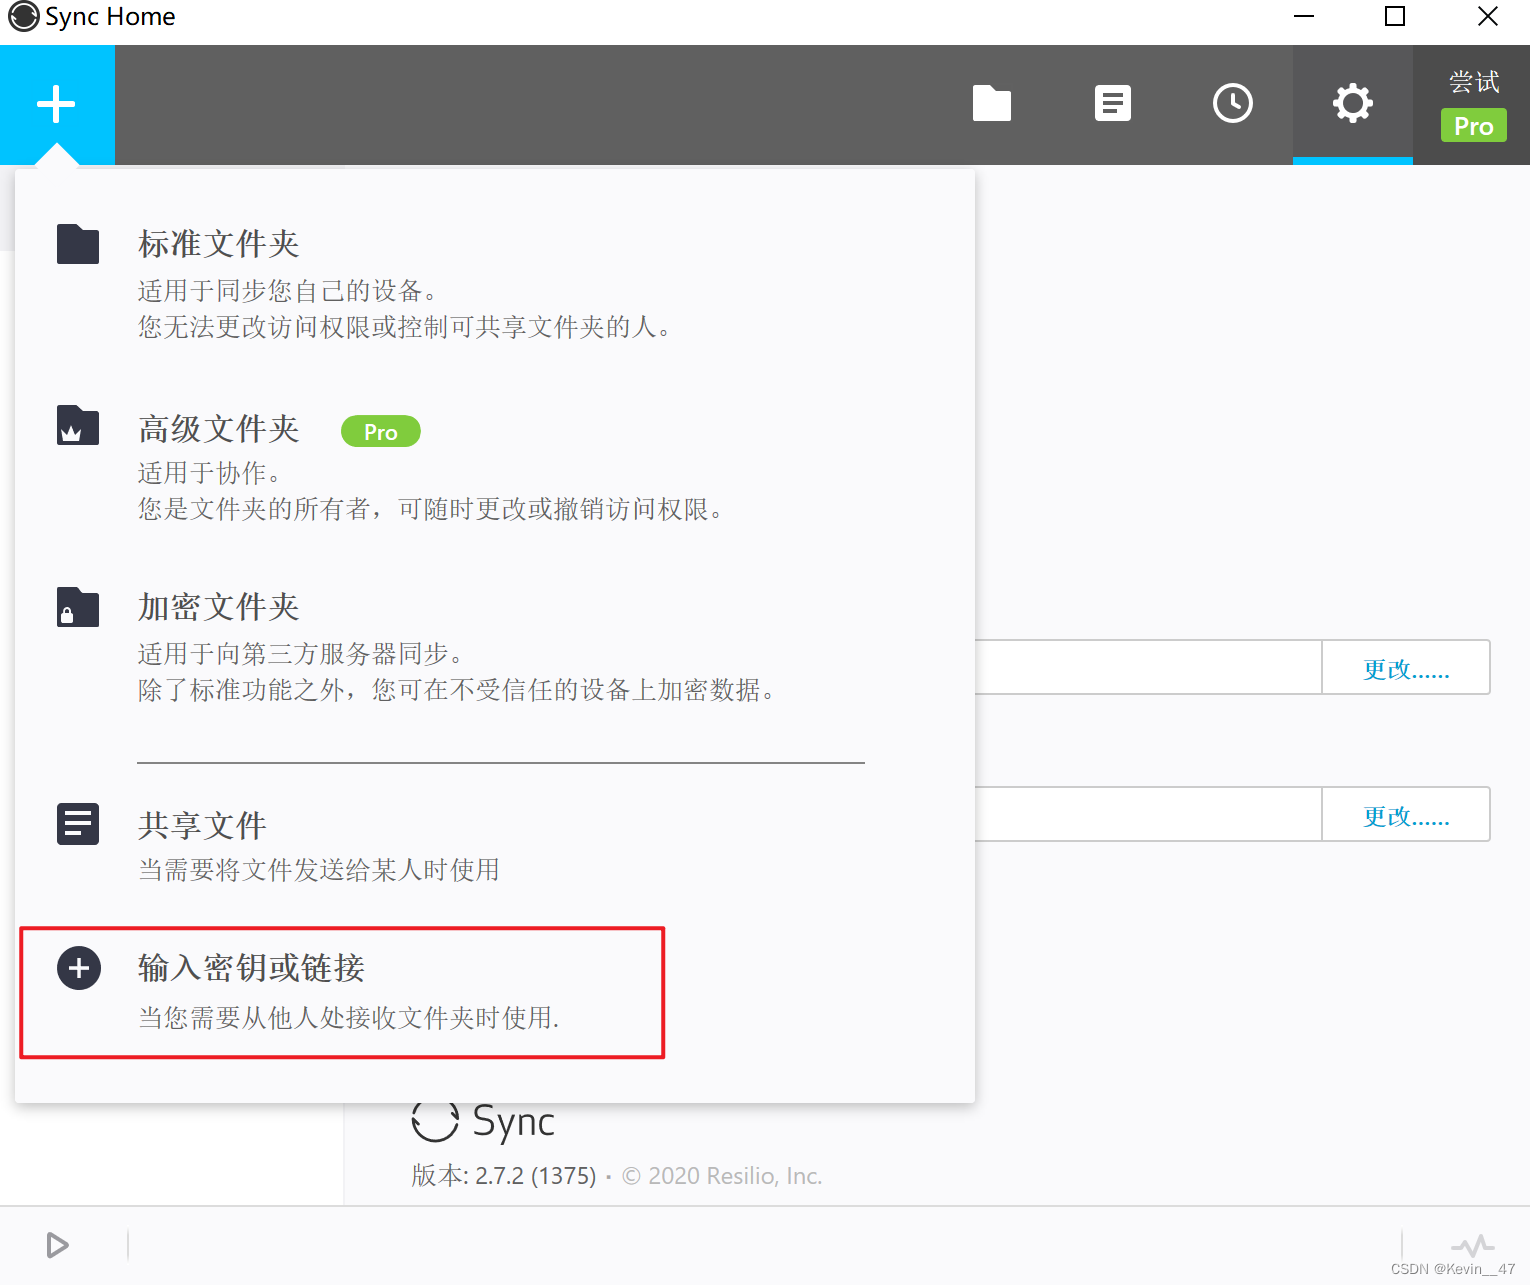Maximize the Sync Home window
The width and height of the screenshot is (1530, 1285).
1394,17
